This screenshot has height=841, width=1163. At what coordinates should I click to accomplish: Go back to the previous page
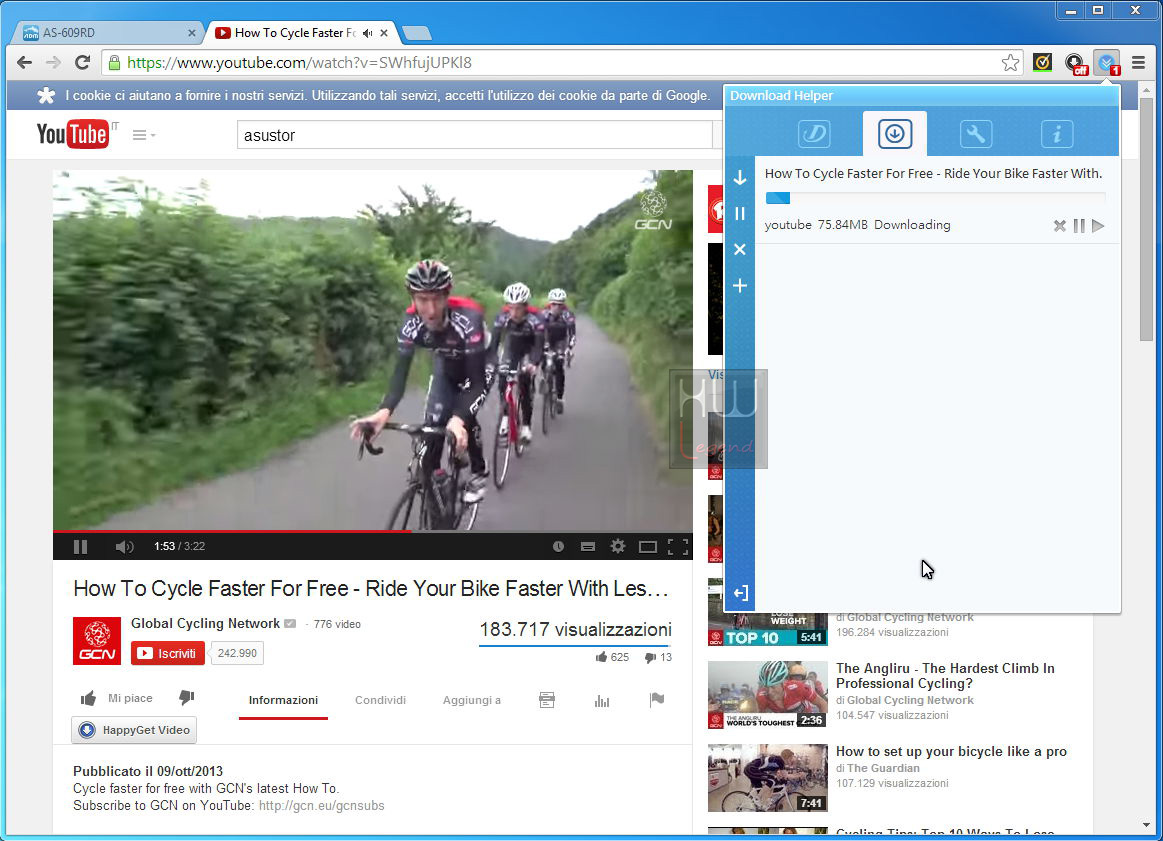pyautogui.click(x=24, y=62)
